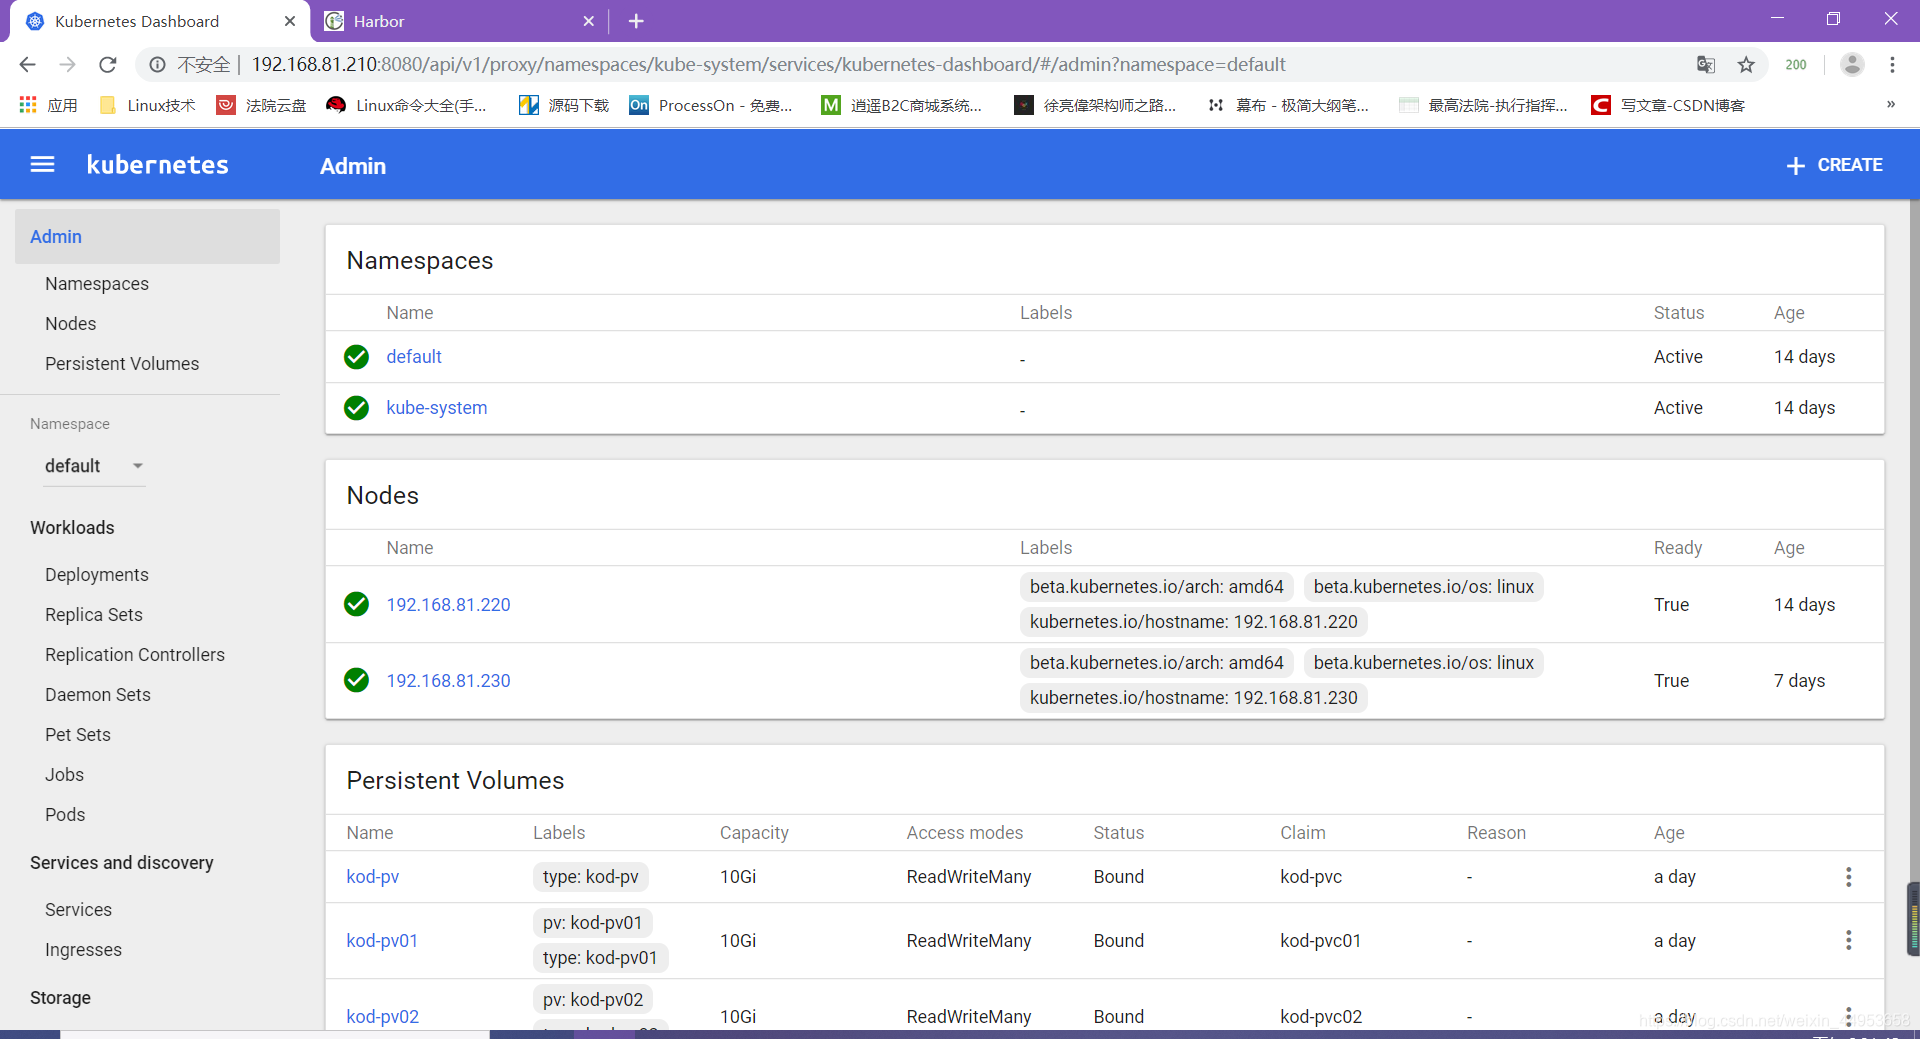Go to Replication Controllers
1920x1039 pixels.
click(135, 655)
